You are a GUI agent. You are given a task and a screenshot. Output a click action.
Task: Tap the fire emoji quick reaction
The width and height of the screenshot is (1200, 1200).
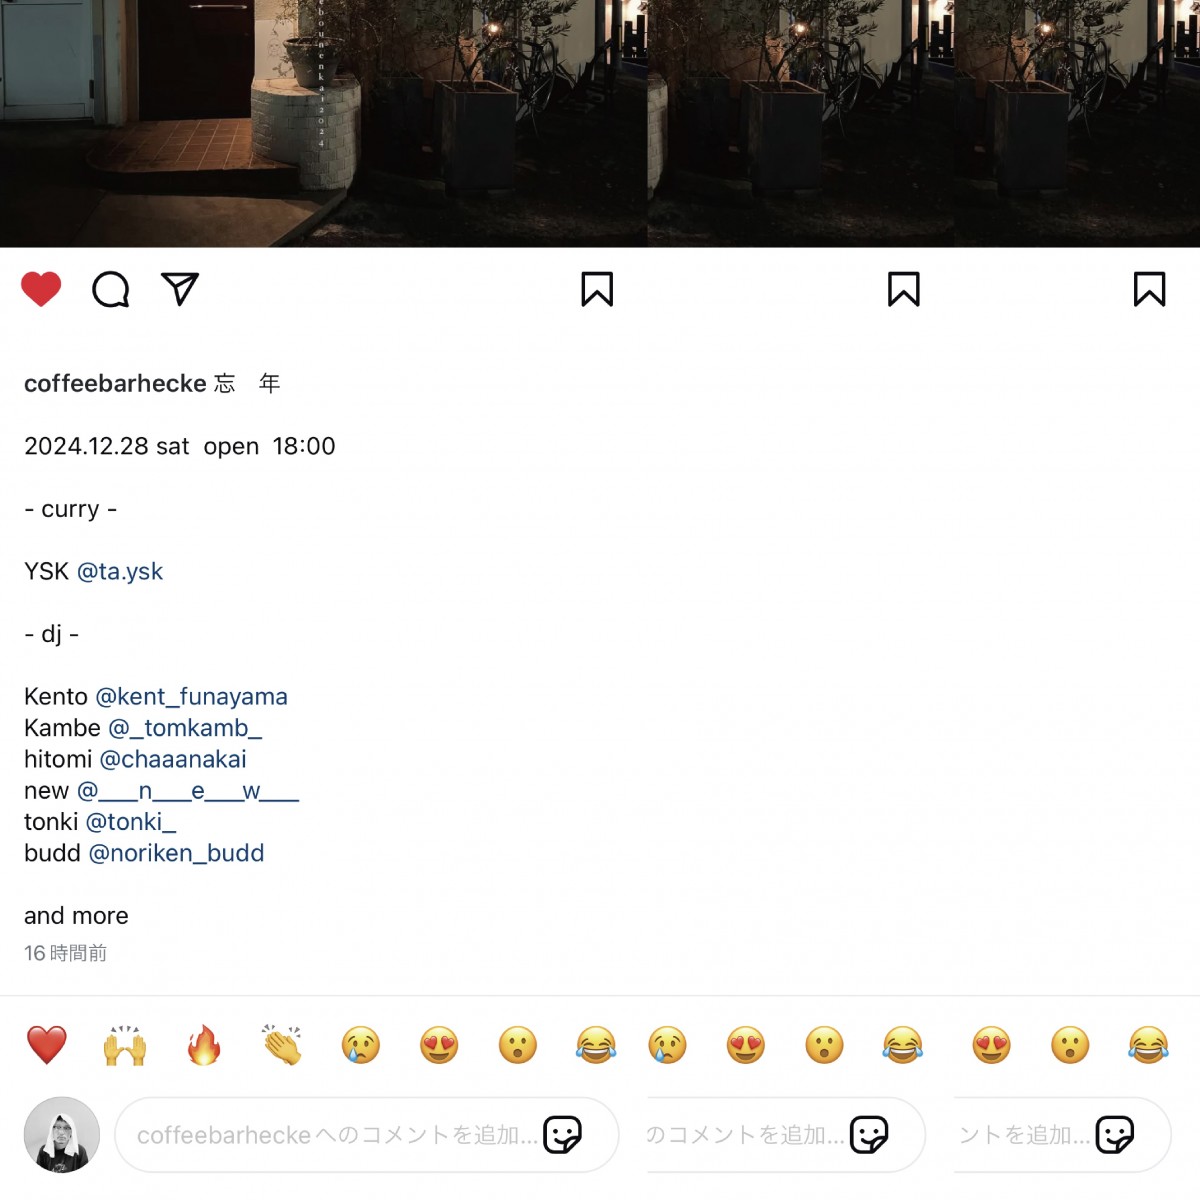point(204,1045)
